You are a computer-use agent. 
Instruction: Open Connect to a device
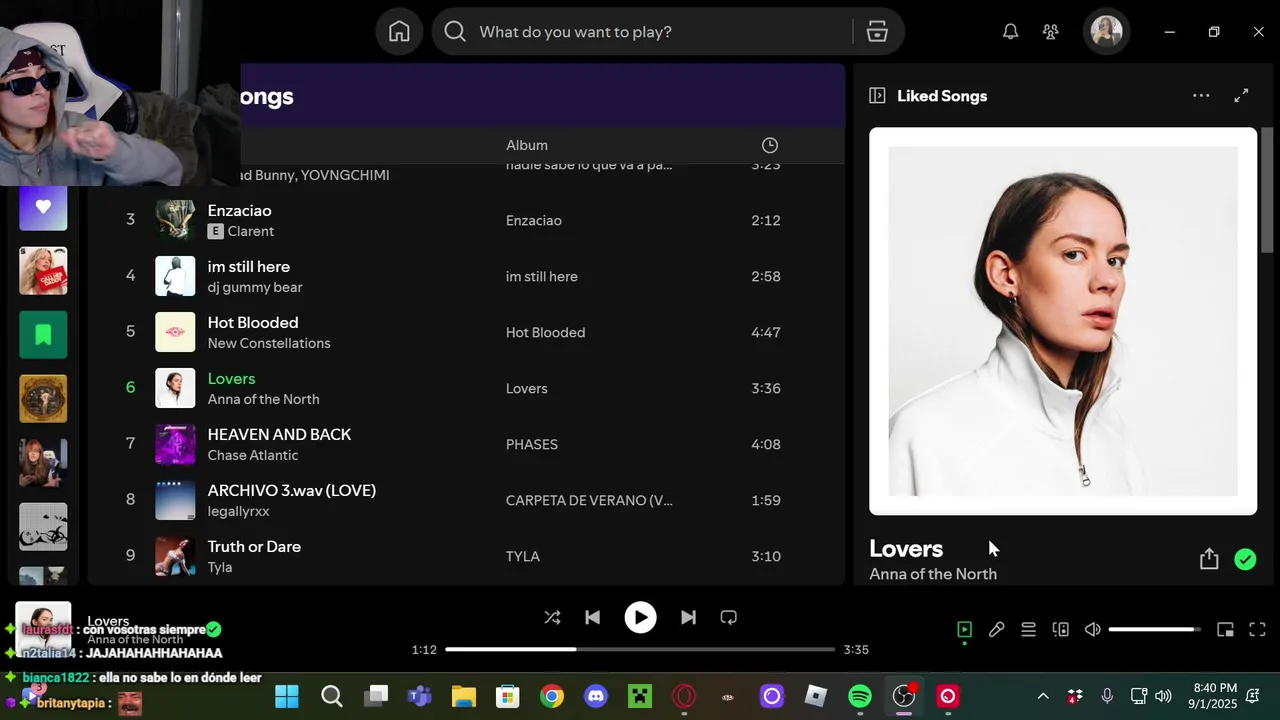1060,629
